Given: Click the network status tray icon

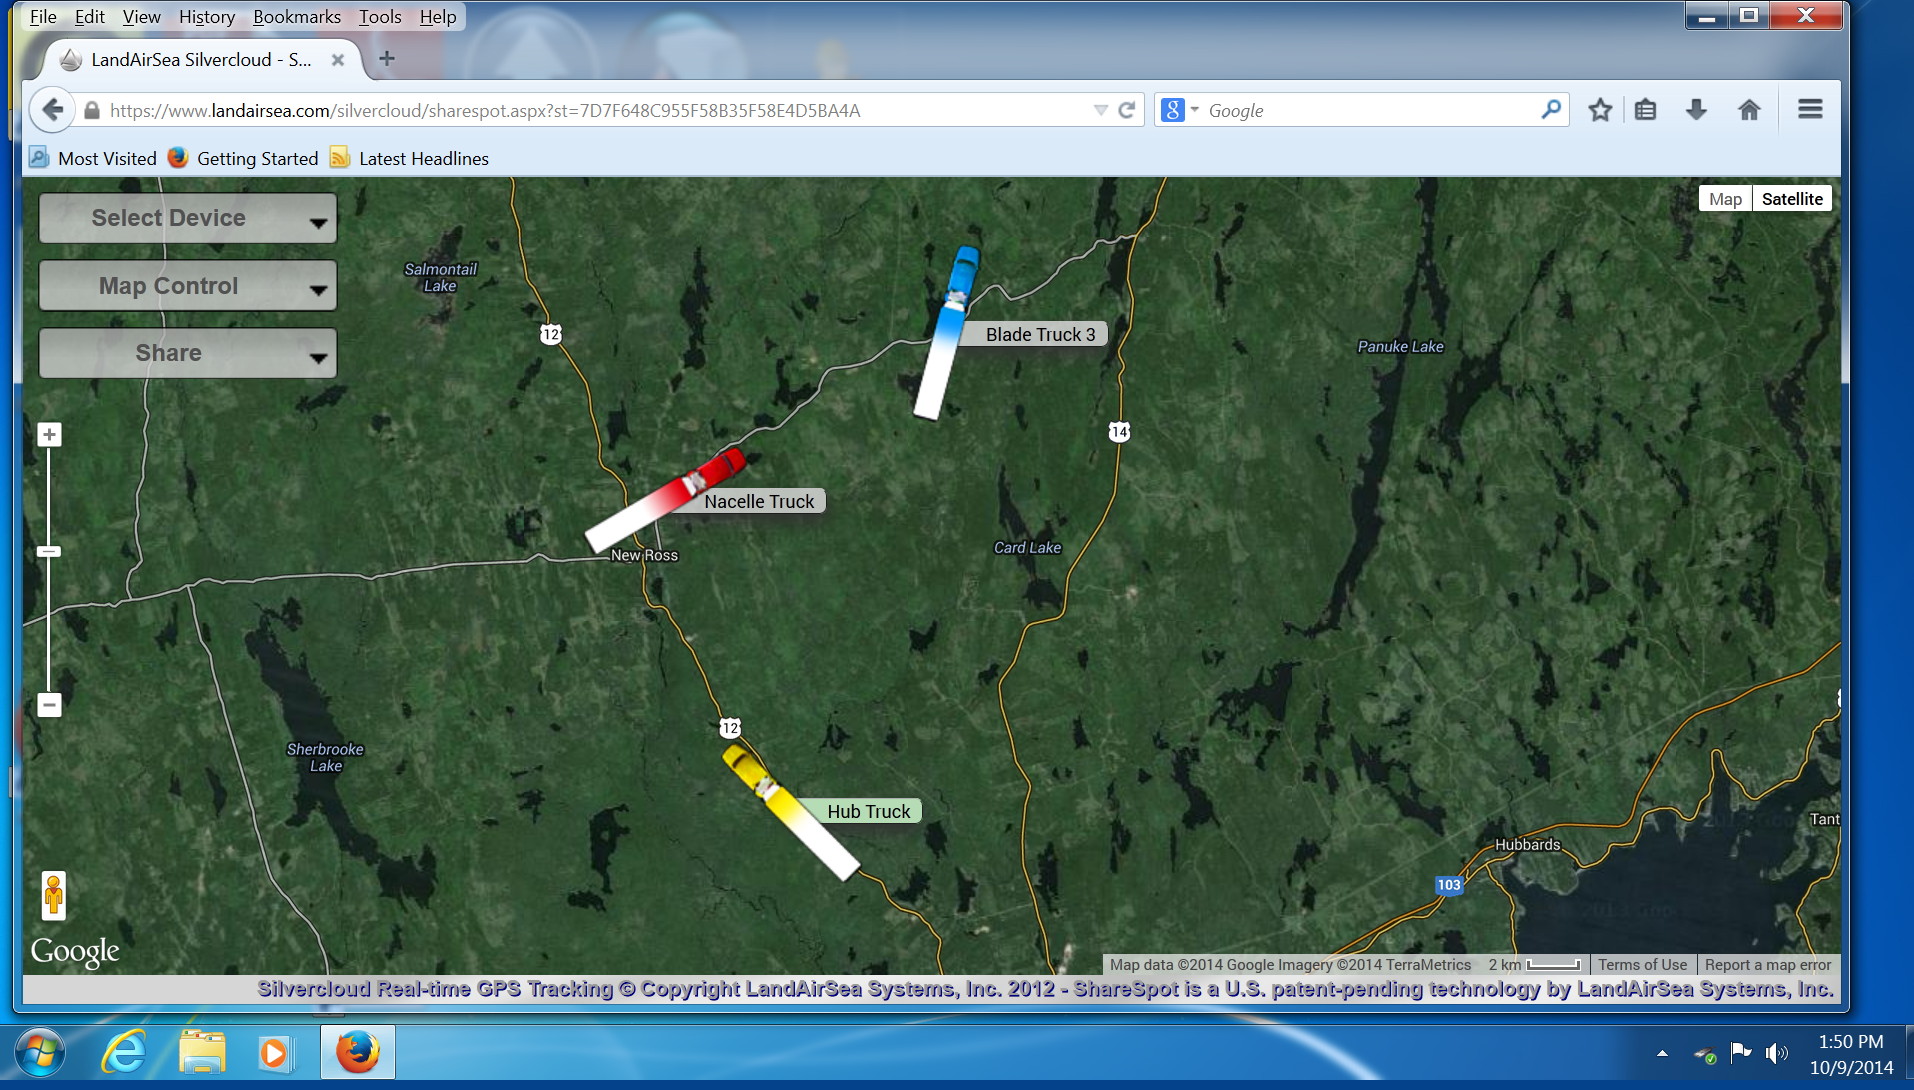Looking at the screenshot, I should click(x=1704, y=1054).
